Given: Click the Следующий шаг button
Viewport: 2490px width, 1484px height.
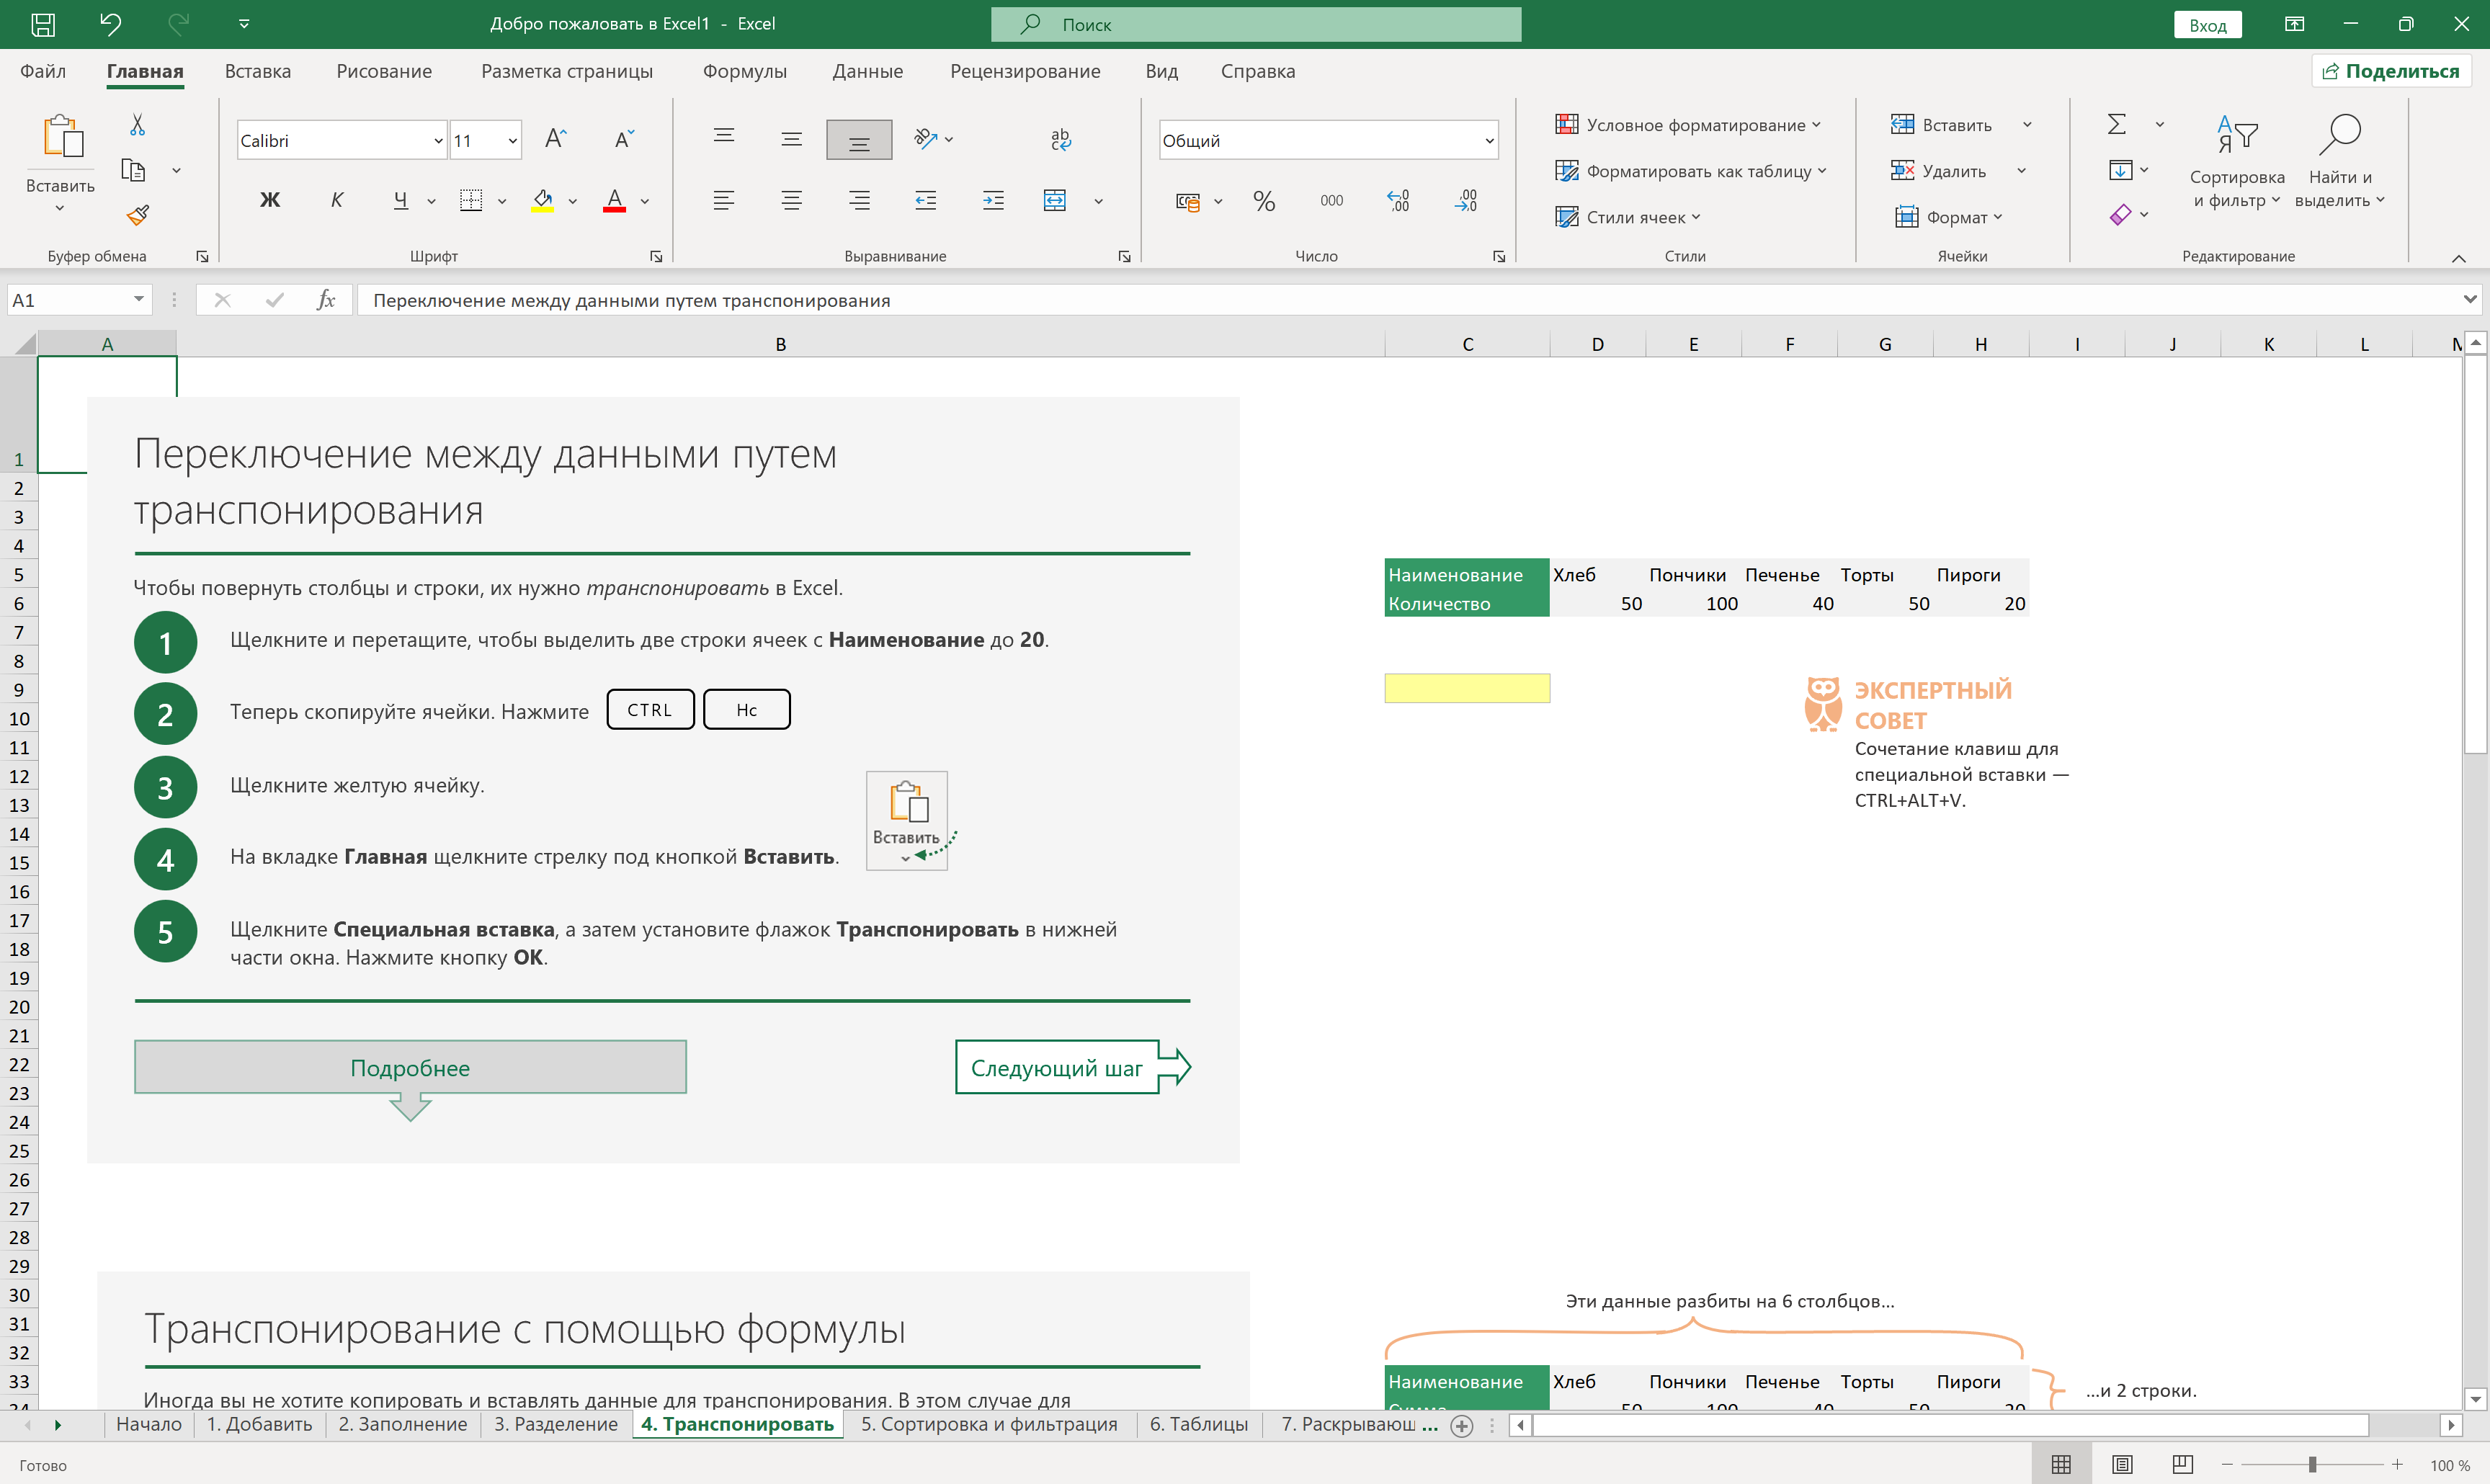Looking at the screenshot, I should 1073,1067.
